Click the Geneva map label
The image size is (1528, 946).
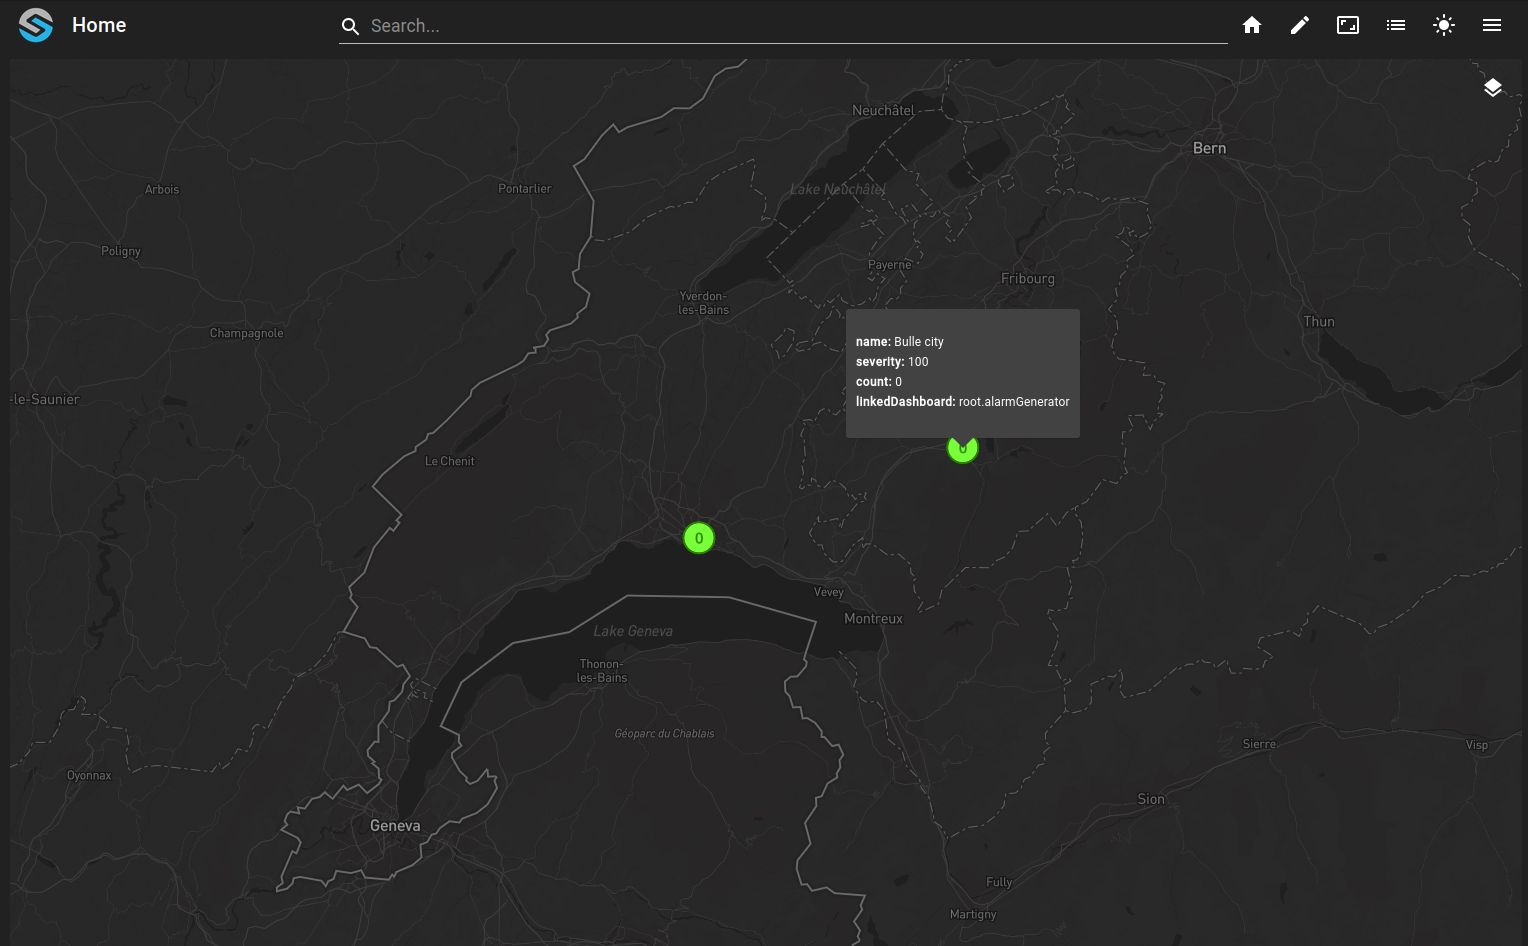click(395, 826)
